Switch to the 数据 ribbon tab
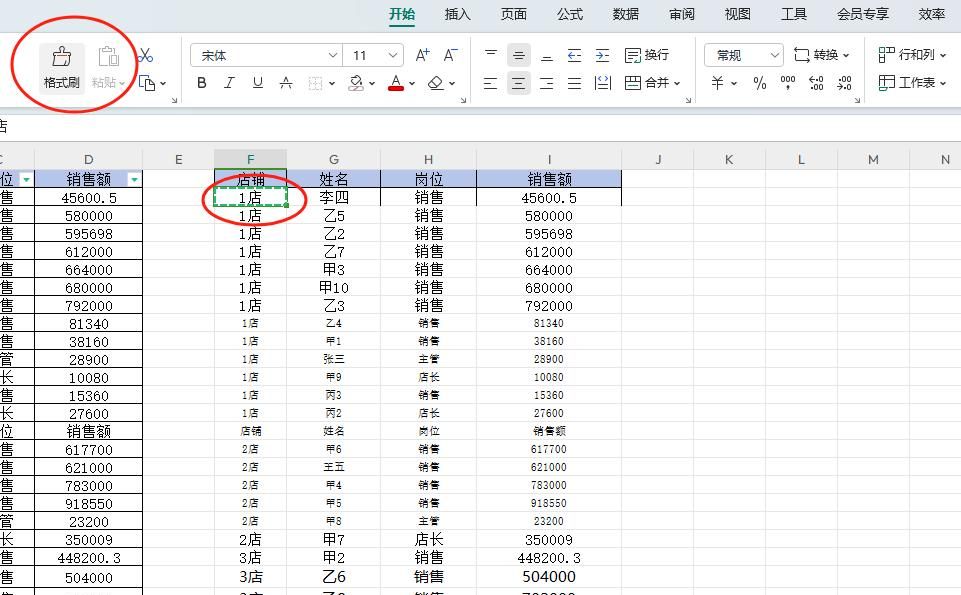Viewport: 961px width, 595px height. pyautogui.click(x=625, y=14)
